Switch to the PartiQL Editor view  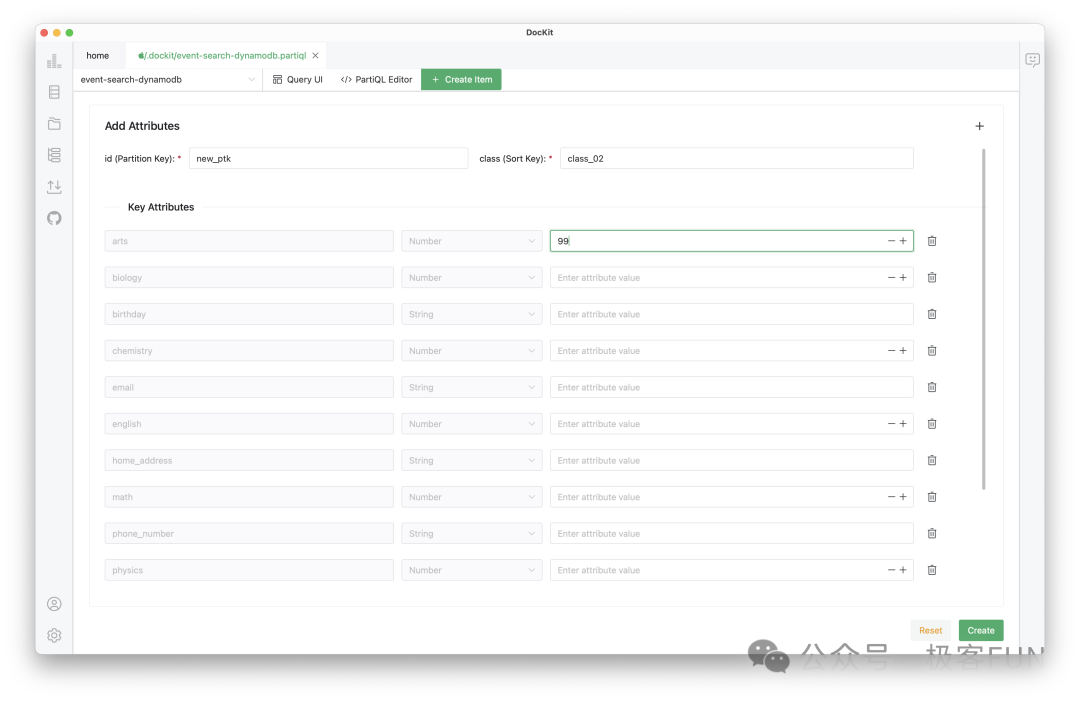[375, 79]
